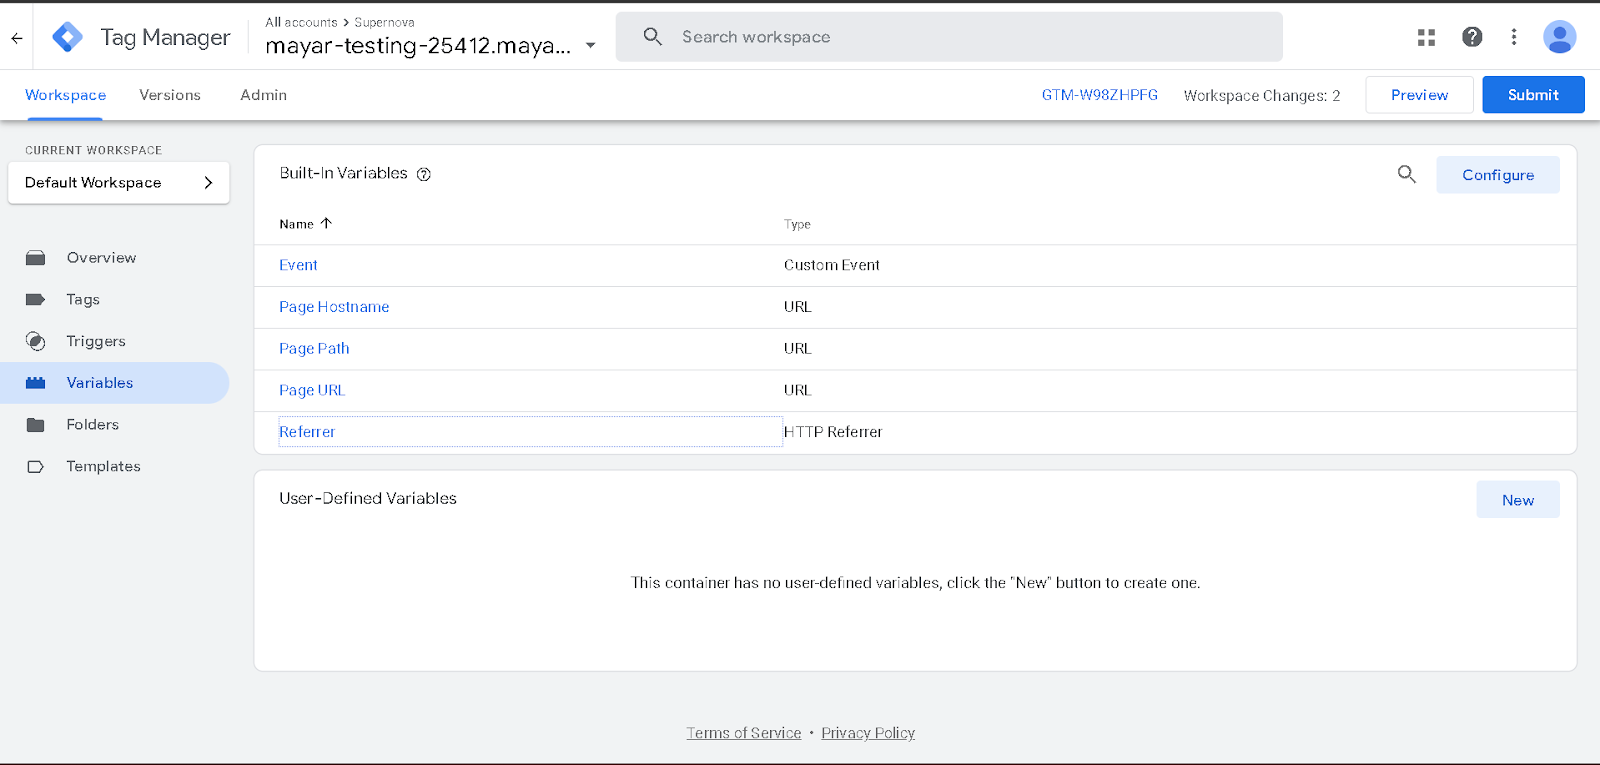This screenshot has width=1600, height=765.
Task: Click the Supernova breadcrumb
Action: [x=384, y=22]
